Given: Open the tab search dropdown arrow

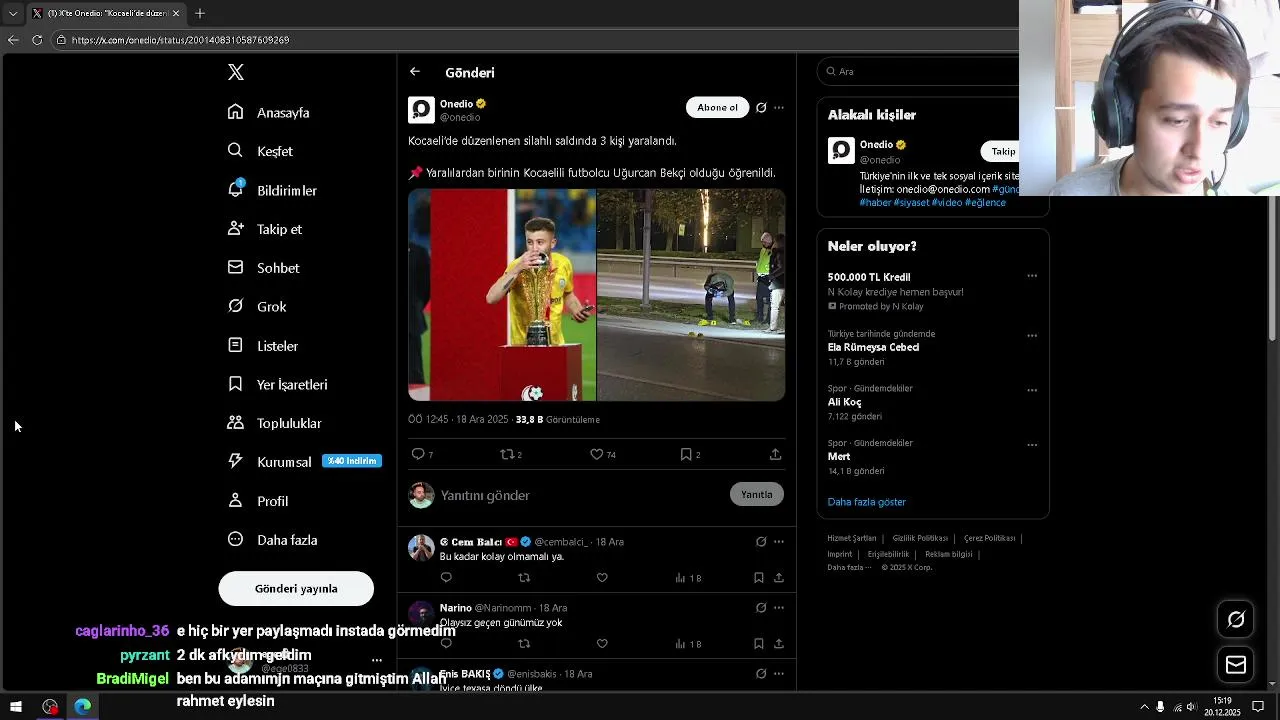Looking at the screenshot, I should (x=12, y=13).
